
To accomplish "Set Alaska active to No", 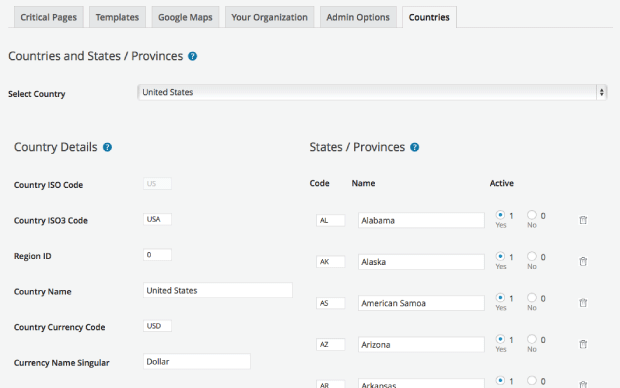I will (532, 256).
